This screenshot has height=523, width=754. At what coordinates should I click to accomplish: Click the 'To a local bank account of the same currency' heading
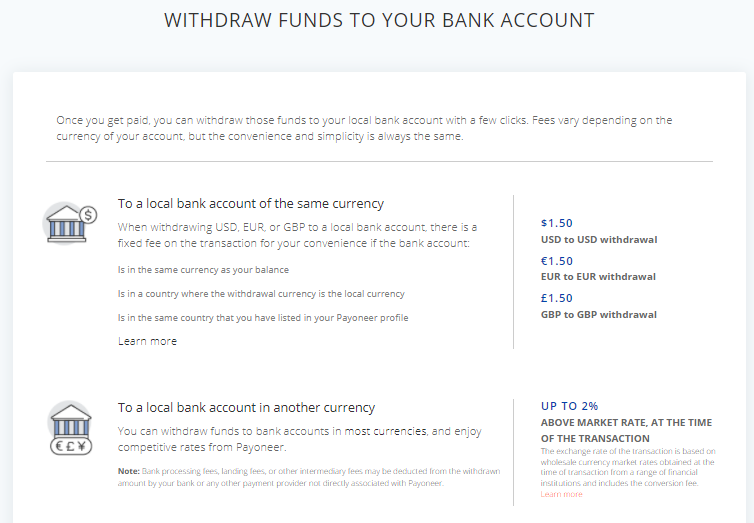click(x=251, y=204)
